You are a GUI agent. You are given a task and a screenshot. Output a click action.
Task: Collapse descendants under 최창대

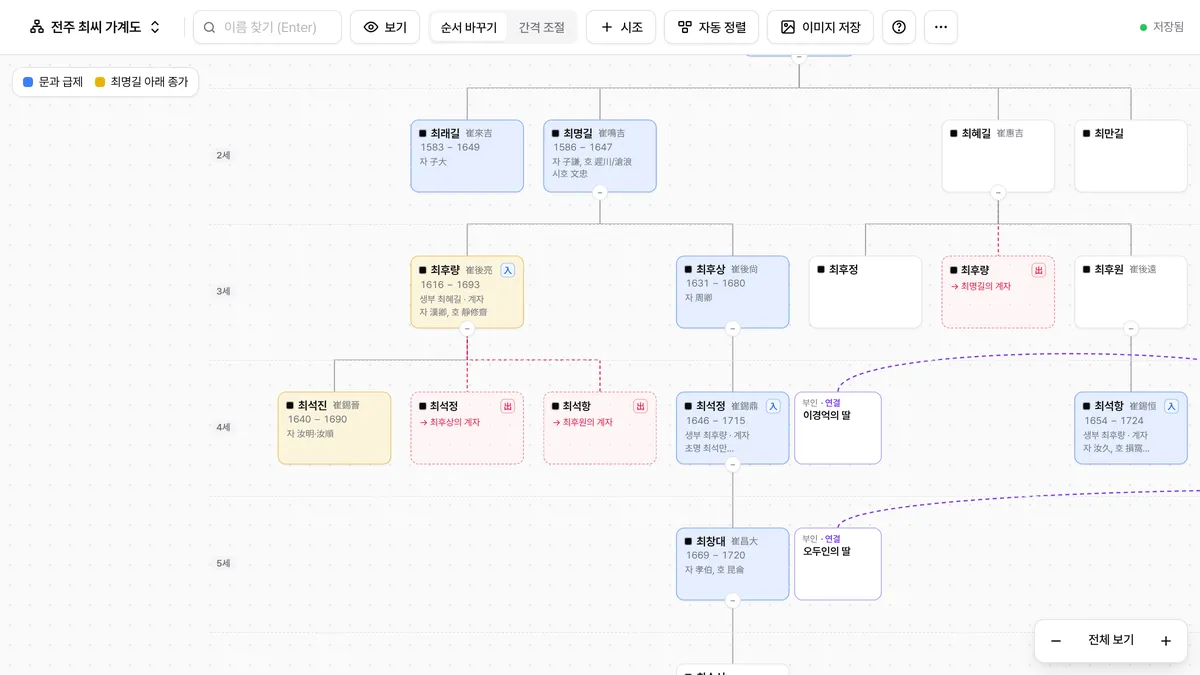point(733,600)
